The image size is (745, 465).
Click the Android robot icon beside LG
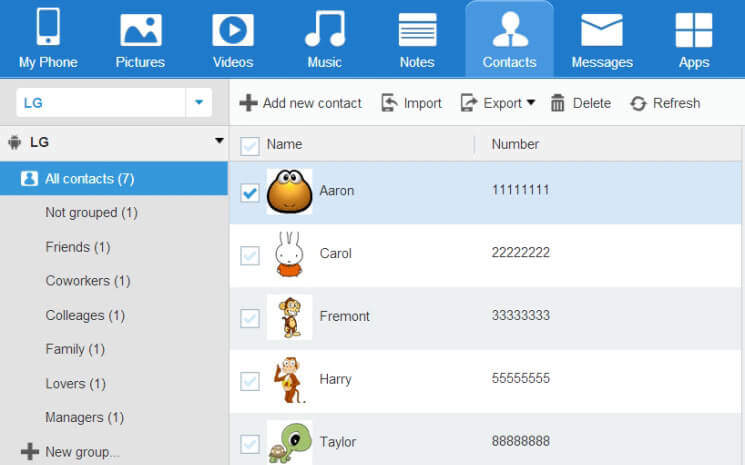[x=15, y=142]
